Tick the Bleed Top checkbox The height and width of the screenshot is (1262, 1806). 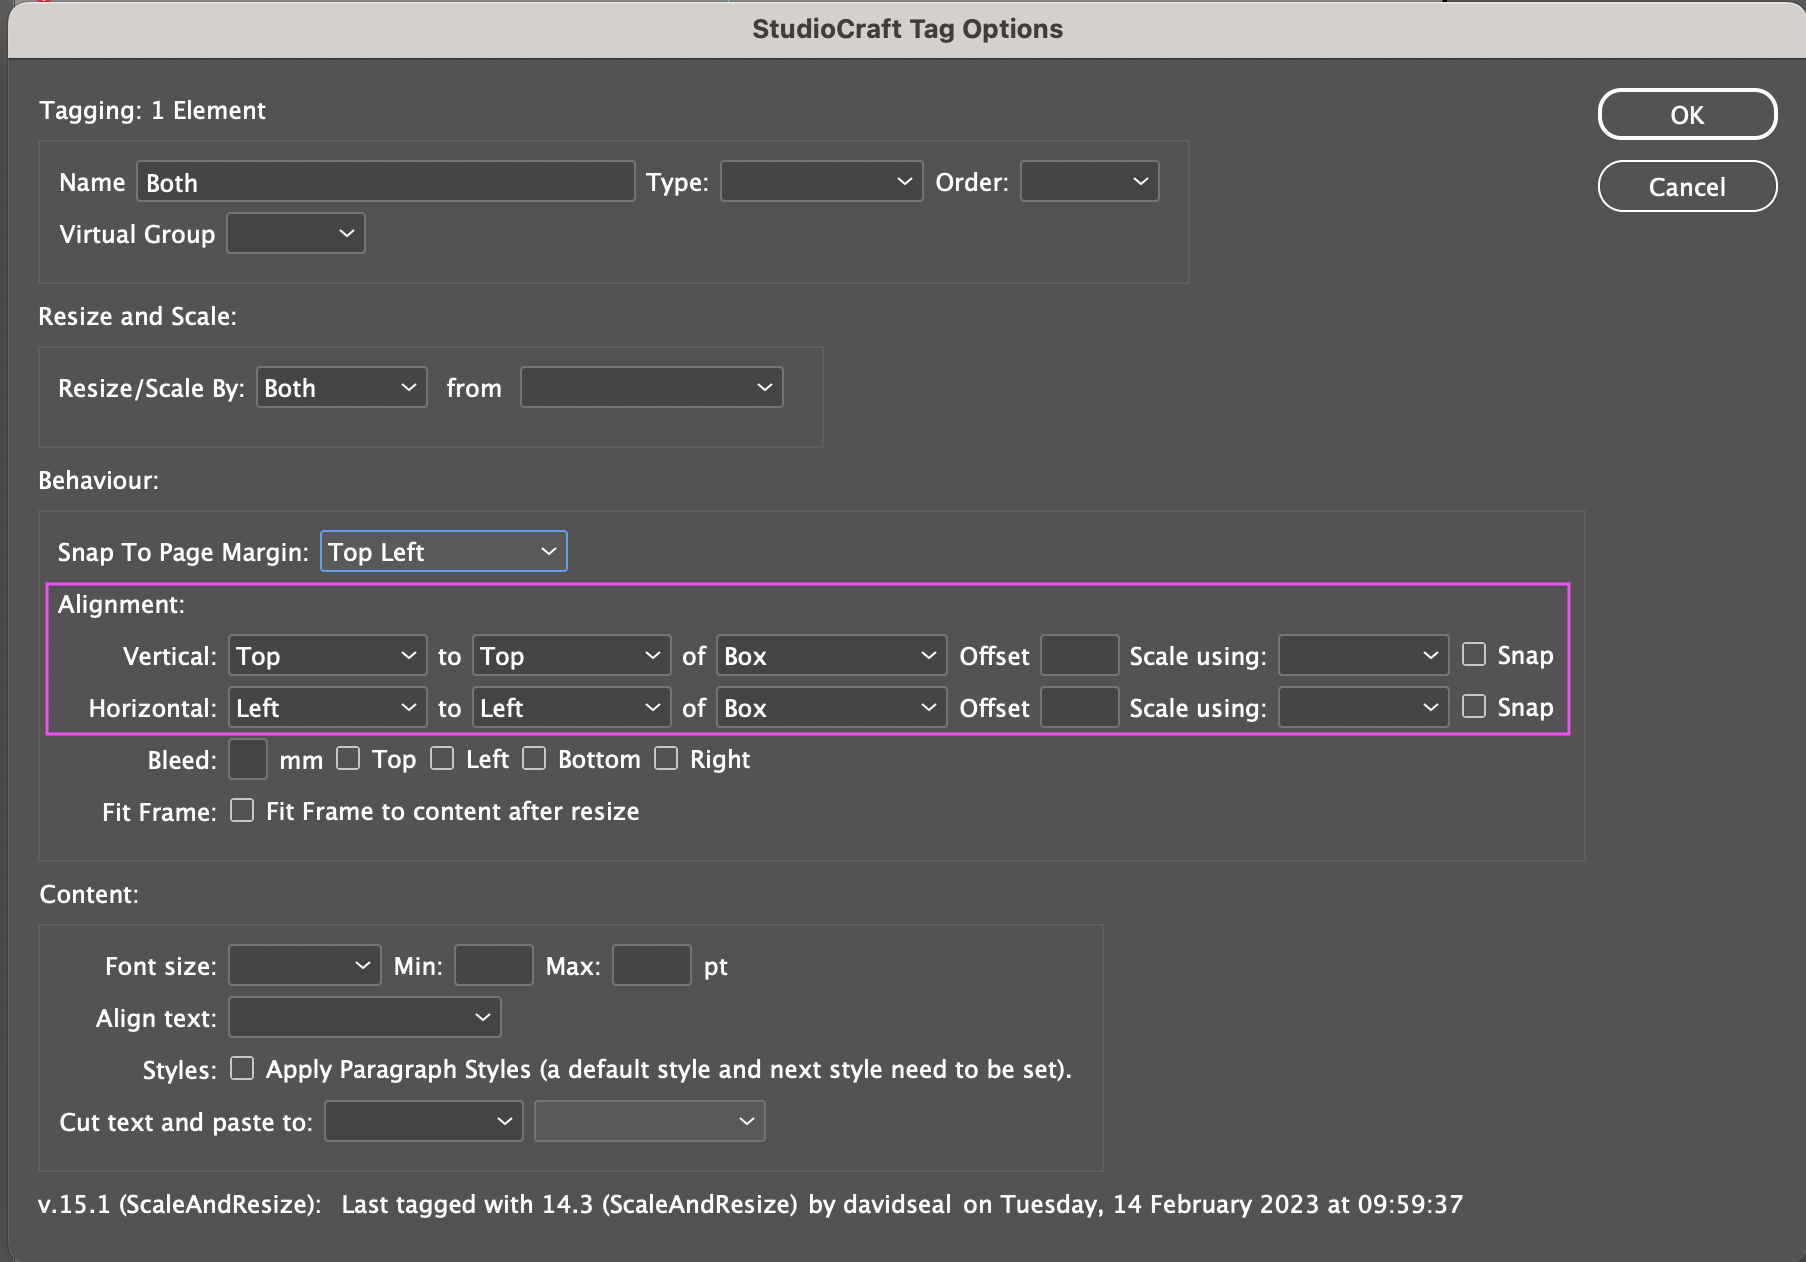[x=348, y=759]
